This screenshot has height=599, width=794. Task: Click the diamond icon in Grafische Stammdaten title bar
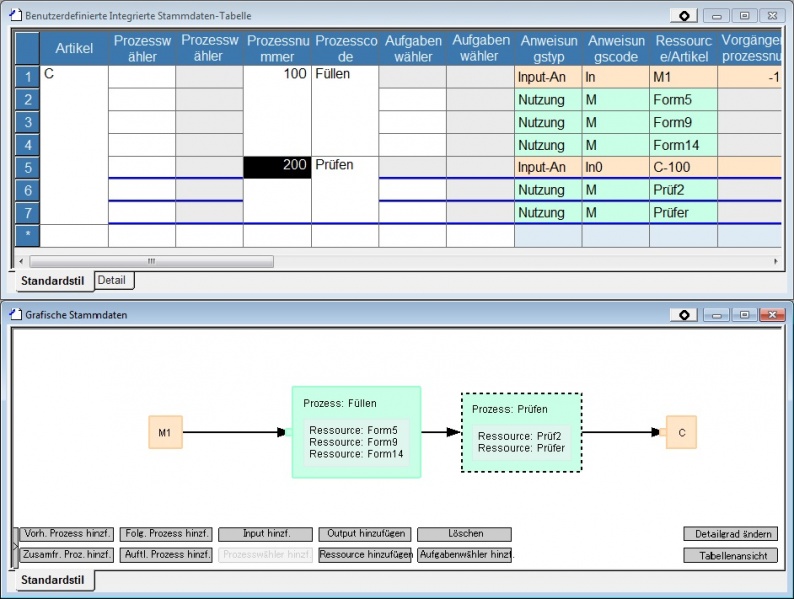[x=683, y=315]
